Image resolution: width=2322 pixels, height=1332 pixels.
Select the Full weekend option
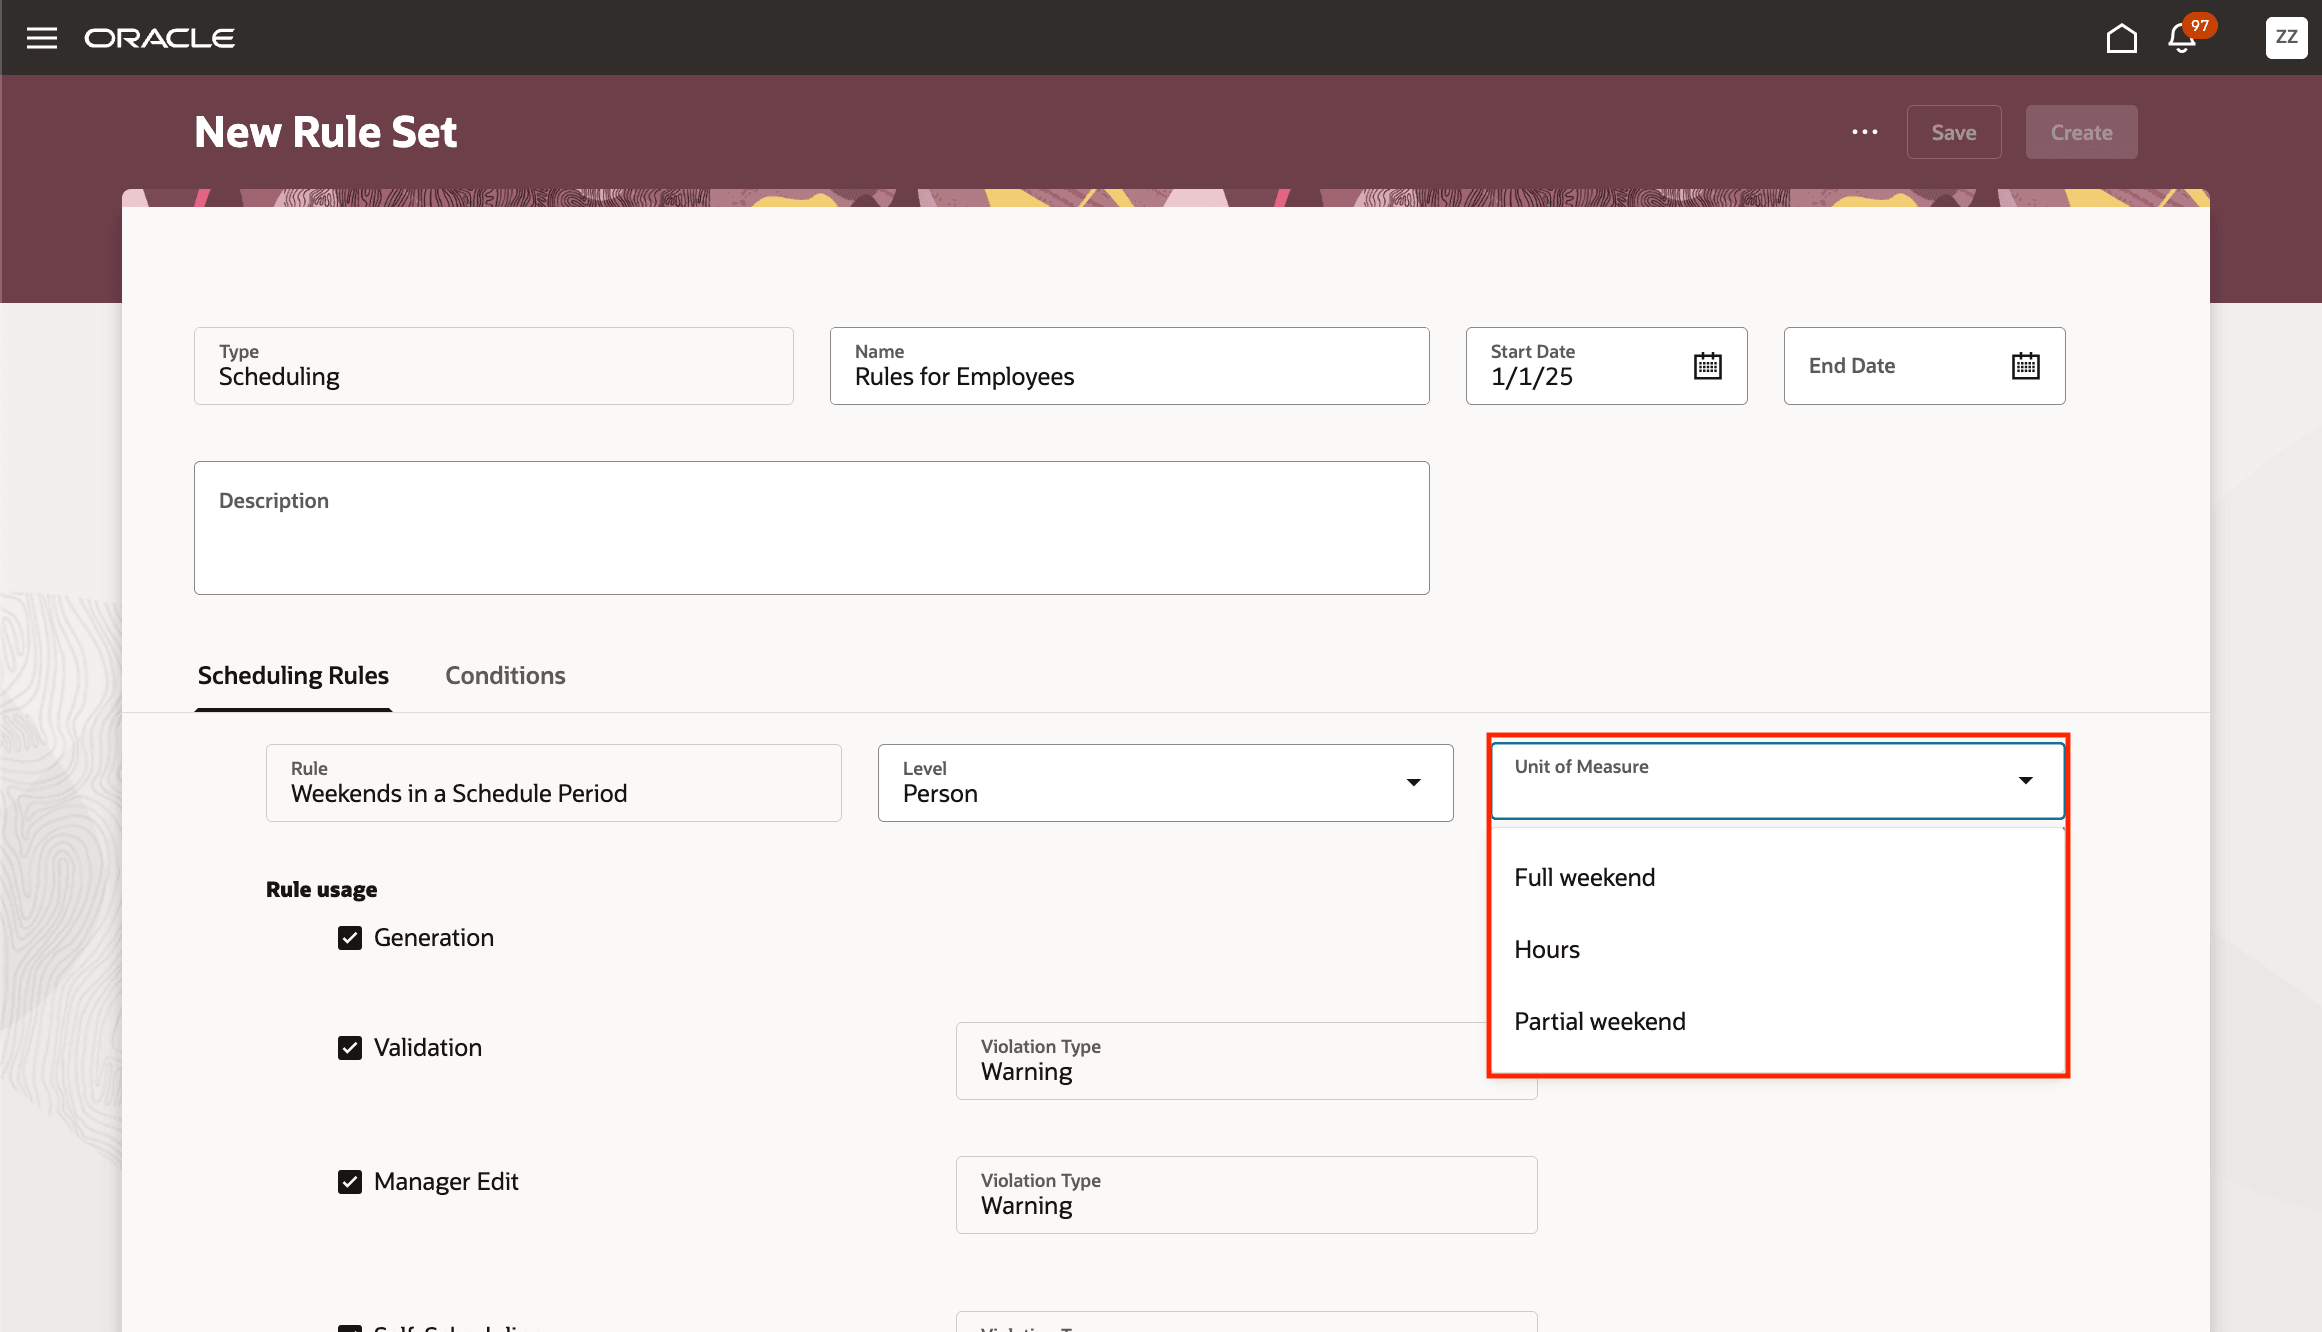[1584, 878]
